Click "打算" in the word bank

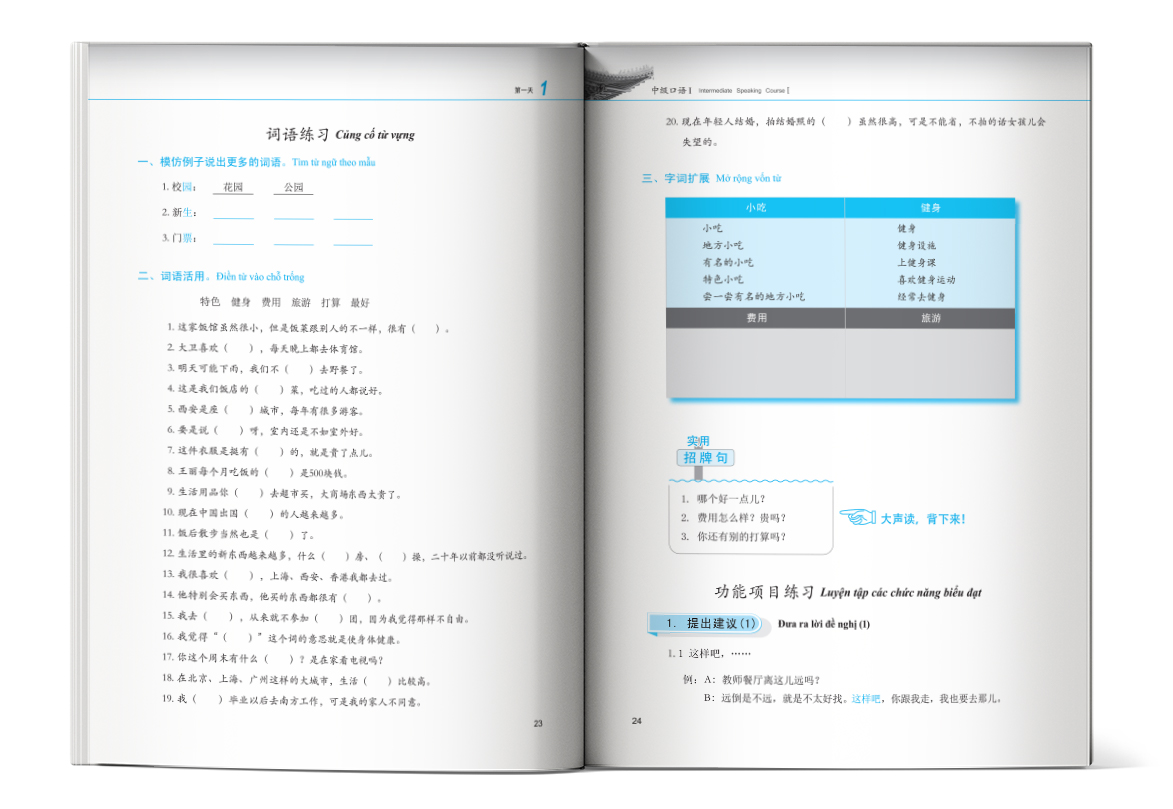331,302
